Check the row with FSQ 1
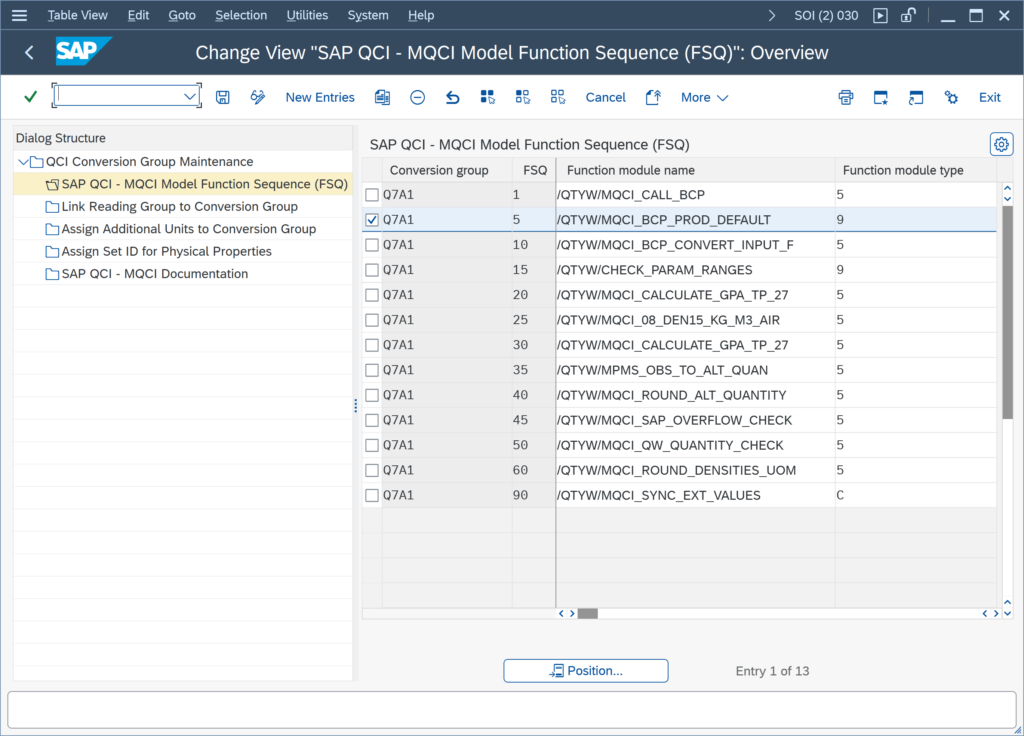 pos(372,195)
